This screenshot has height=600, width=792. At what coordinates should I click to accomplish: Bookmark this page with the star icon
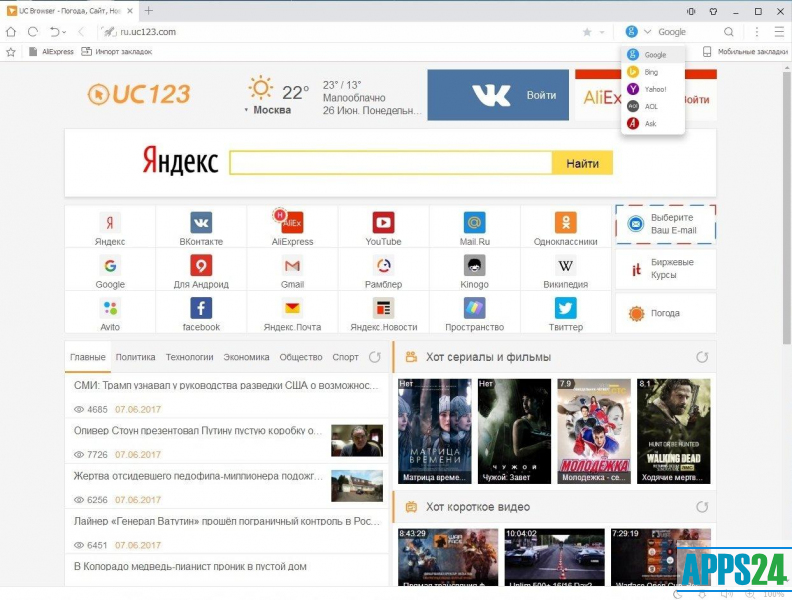click(587, 32)
